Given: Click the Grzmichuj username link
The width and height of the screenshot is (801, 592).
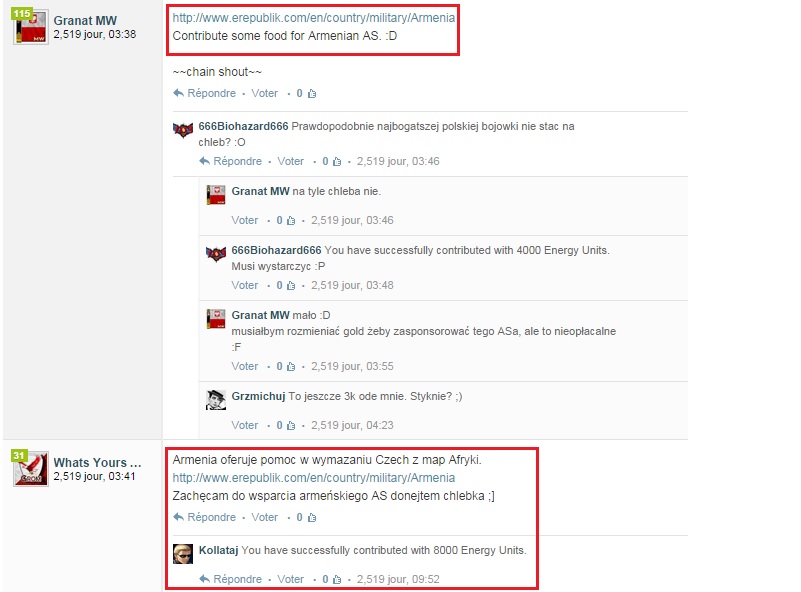Looking at the screenshot, I should click(x=258, y=396).
